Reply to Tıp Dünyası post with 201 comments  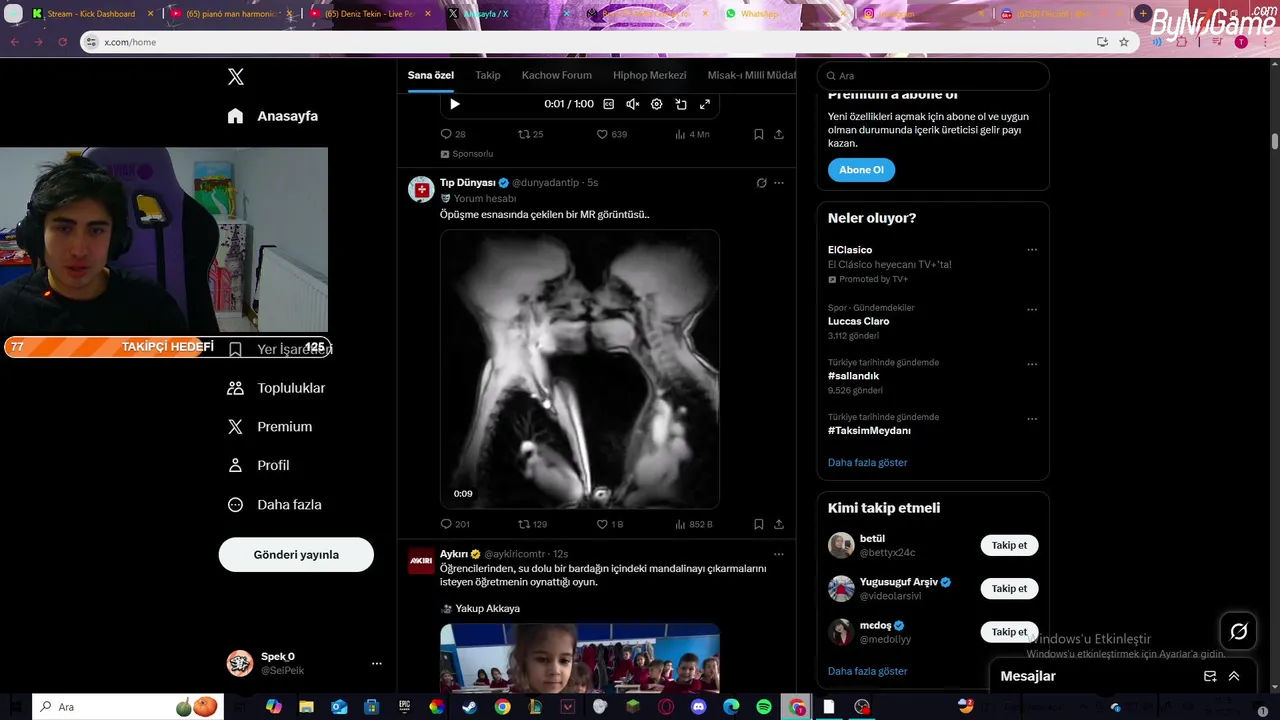point(455,524)
